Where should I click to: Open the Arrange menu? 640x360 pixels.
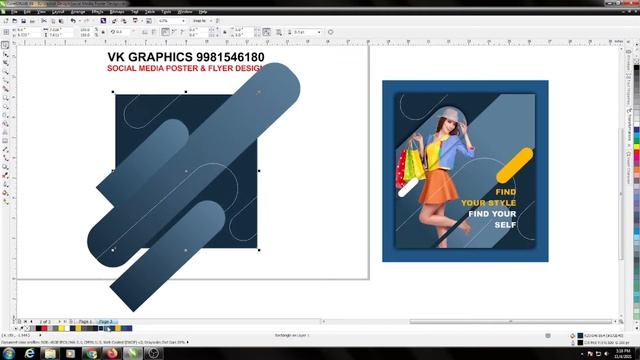tap(78, 12)
